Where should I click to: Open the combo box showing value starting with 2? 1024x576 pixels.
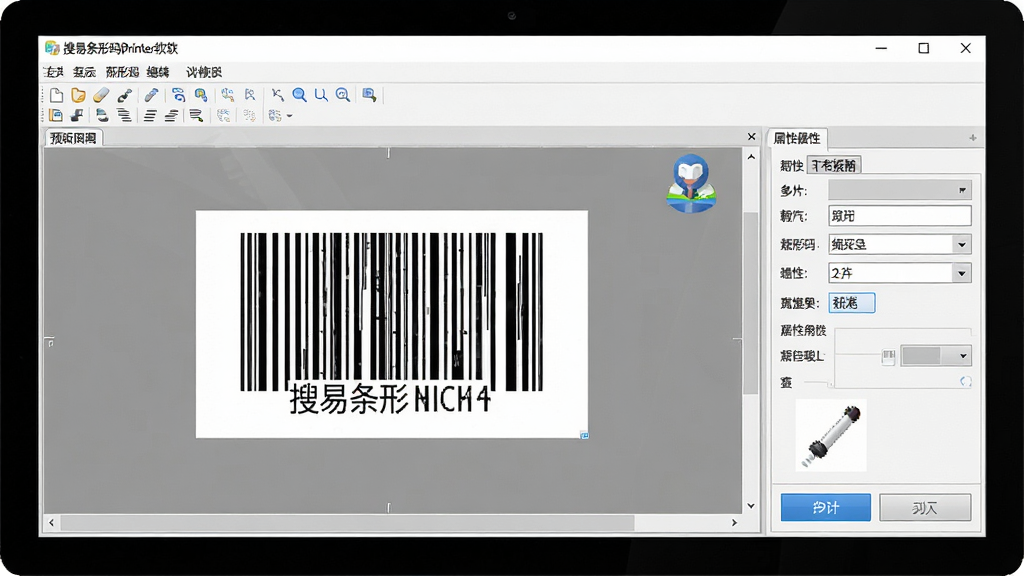click(899, 273)
